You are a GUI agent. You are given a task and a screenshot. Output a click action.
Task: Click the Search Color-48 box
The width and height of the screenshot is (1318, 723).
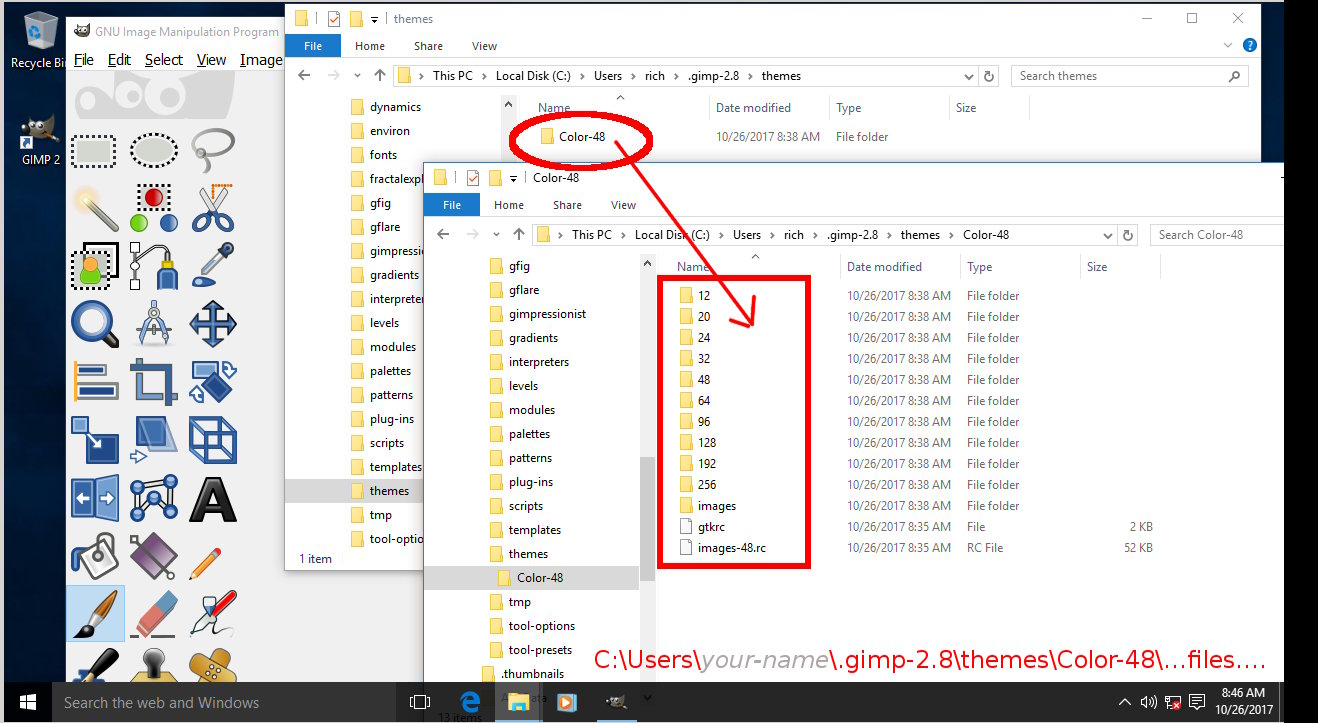1216,235
